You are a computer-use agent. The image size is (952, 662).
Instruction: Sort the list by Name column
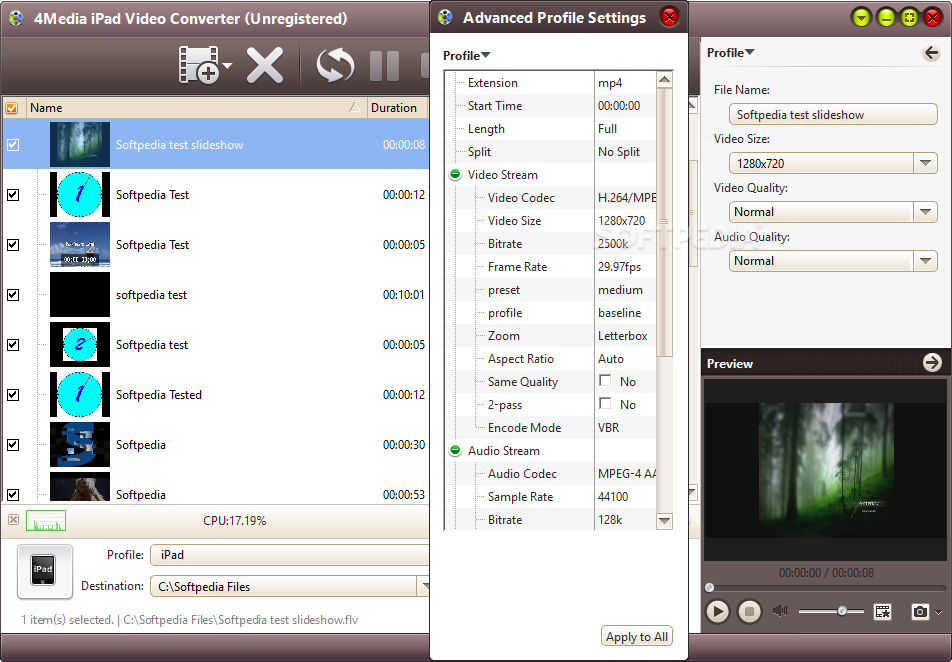point(196,108)
